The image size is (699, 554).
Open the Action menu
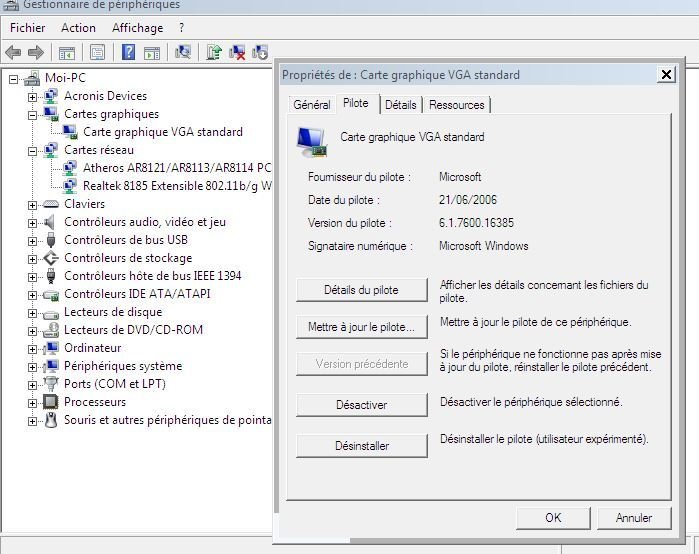click(x=78, y=28)
